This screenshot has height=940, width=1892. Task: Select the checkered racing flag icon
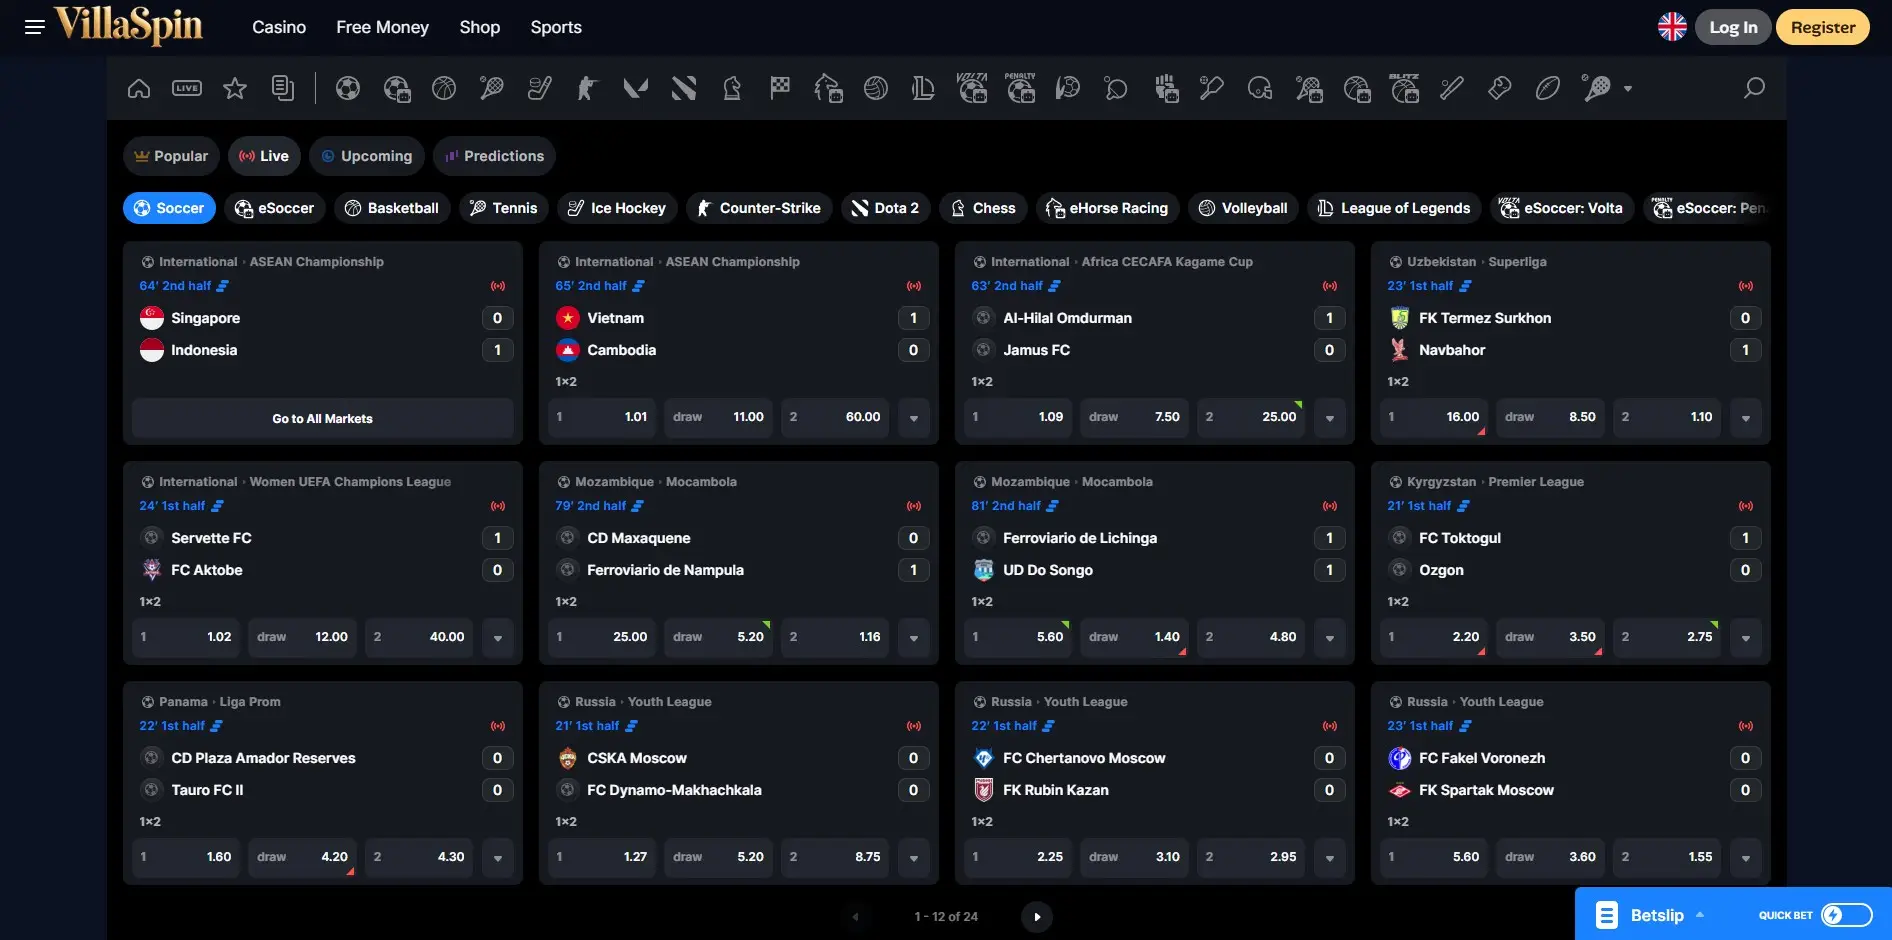point(780,88)
